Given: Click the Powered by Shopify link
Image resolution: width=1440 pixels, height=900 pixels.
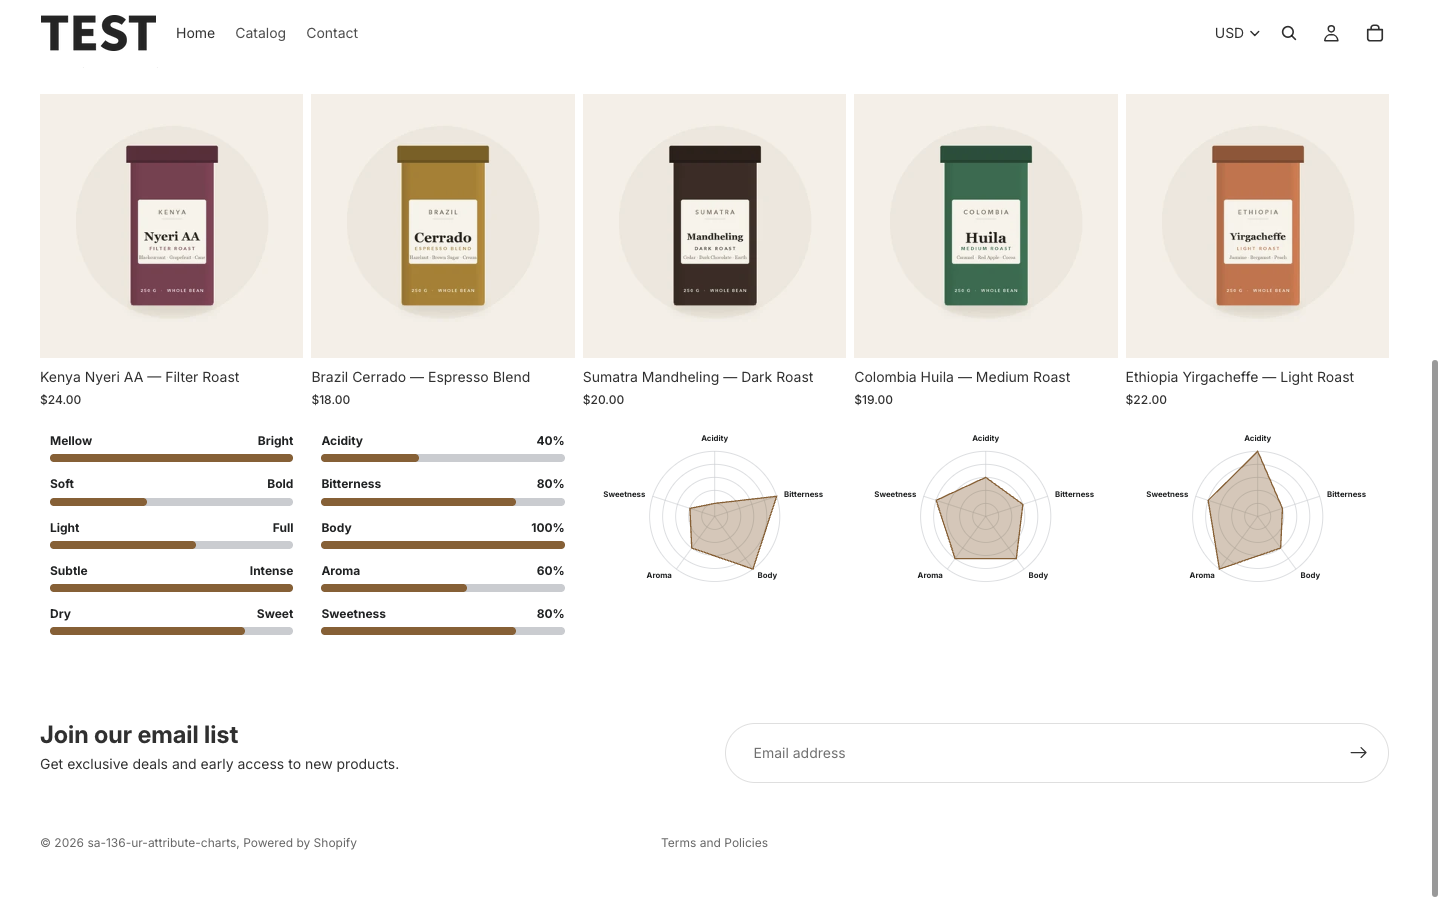Looking at the screenshot, I should (x=300, y=843).
